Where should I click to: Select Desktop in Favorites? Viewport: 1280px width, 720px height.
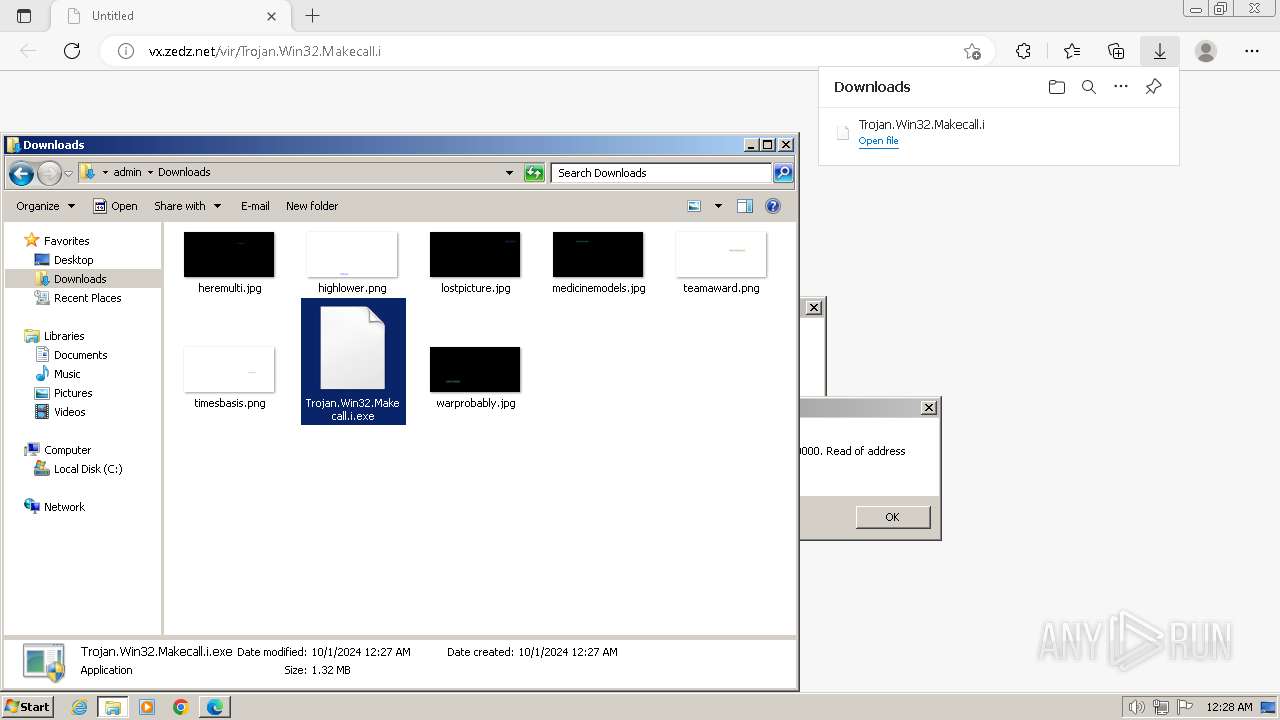[73, 260]
